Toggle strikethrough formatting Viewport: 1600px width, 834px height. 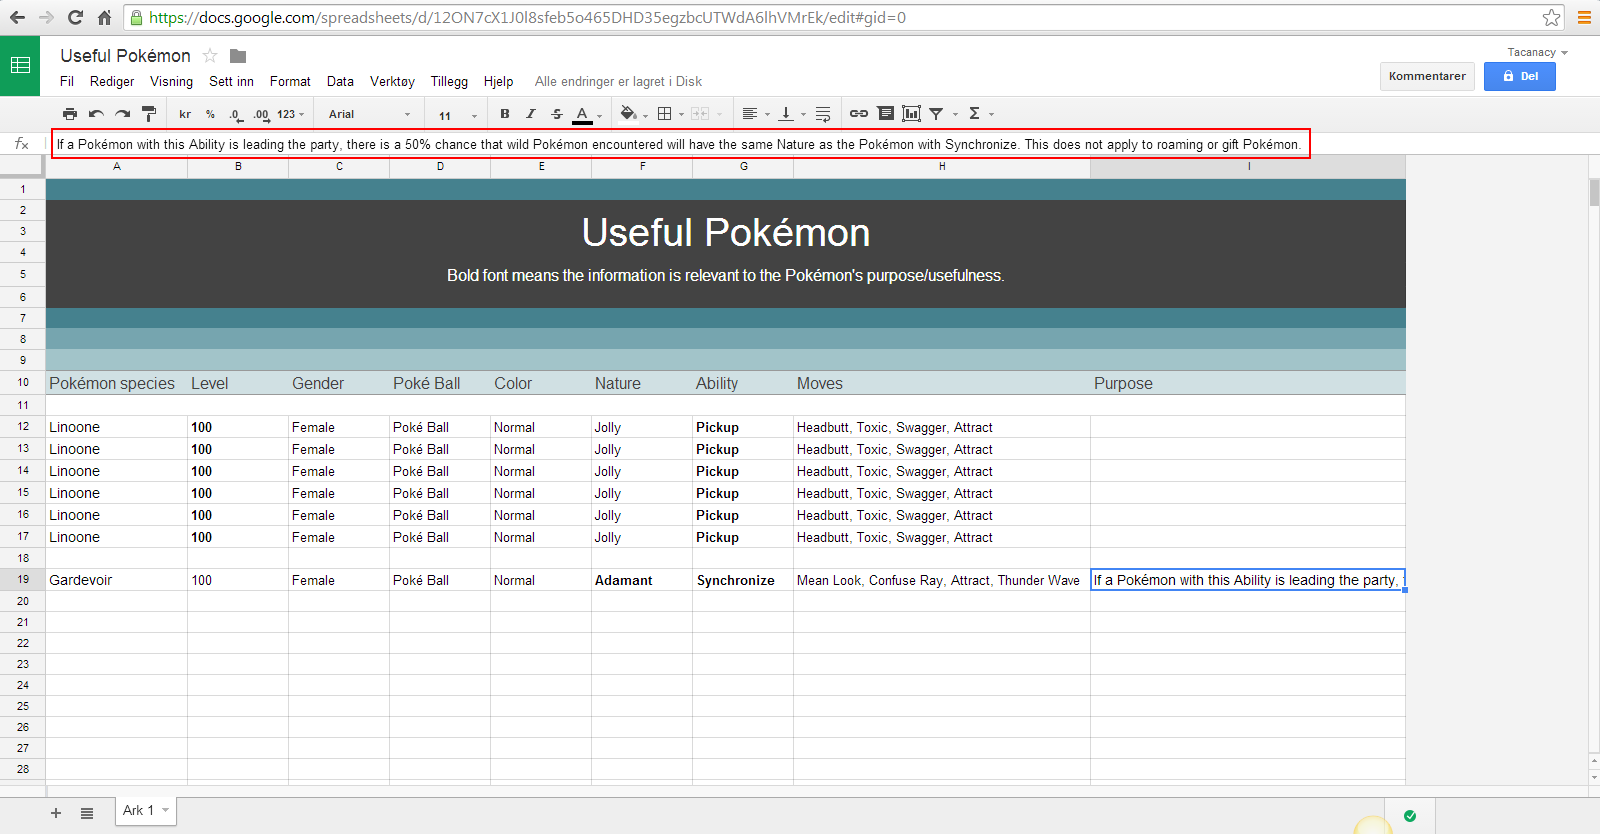[557, 114]
